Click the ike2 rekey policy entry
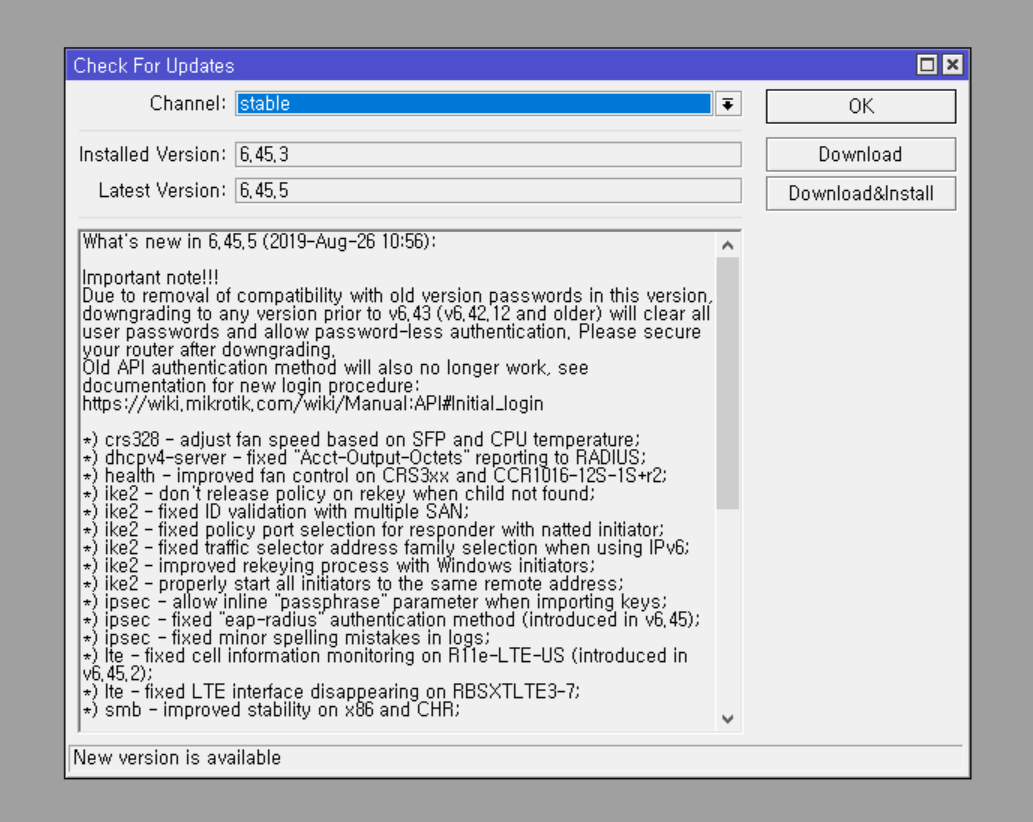The image size is (1033, 822). (339, 493)
